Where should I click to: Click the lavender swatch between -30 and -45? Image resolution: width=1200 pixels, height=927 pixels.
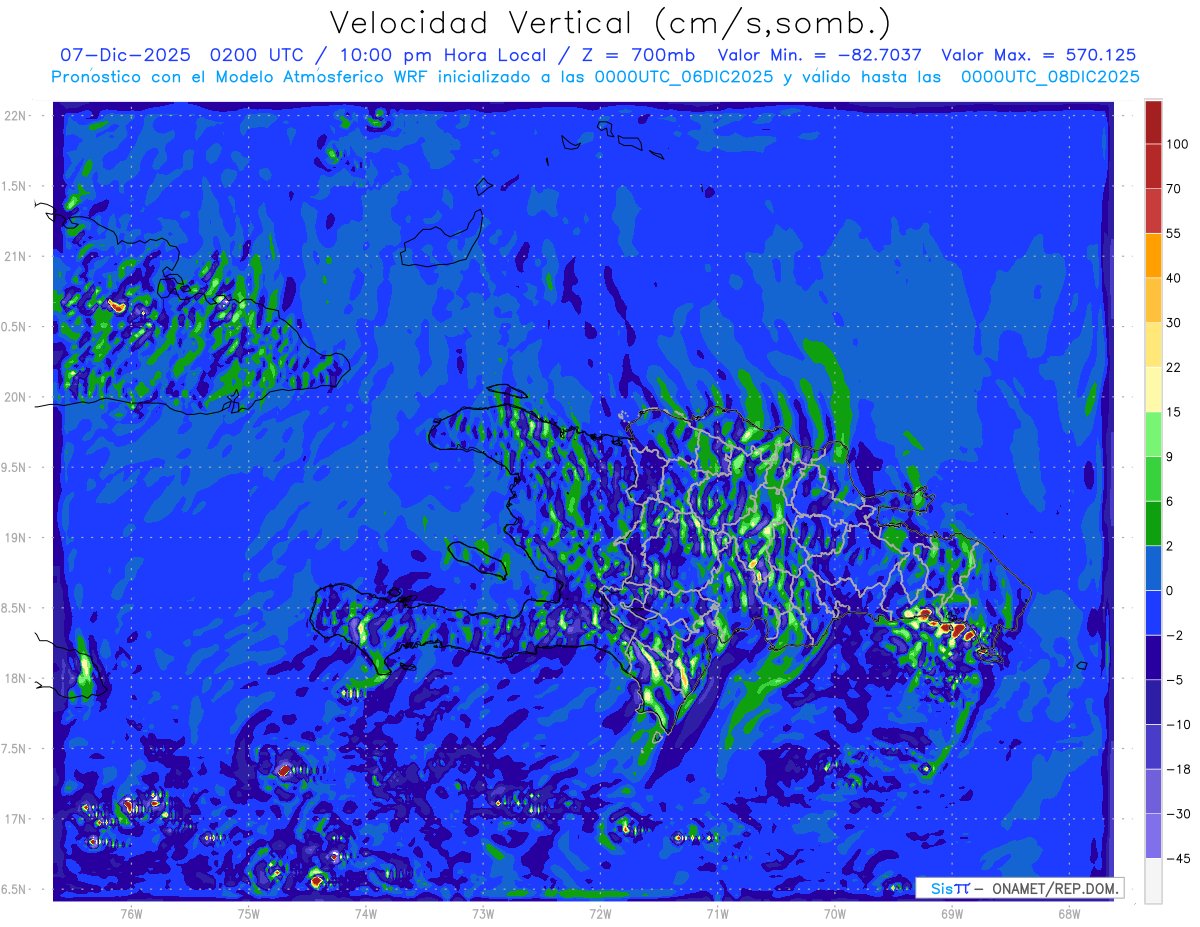1153,834
